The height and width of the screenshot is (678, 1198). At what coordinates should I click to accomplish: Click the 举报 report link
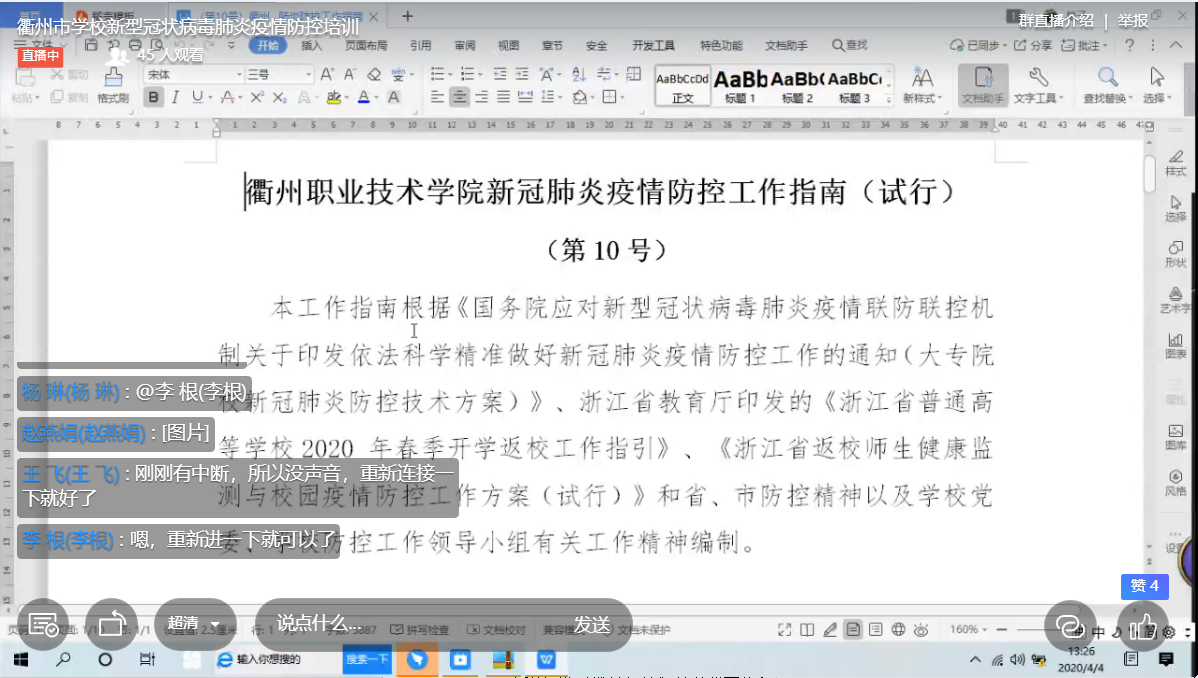tap(1133, 21)
